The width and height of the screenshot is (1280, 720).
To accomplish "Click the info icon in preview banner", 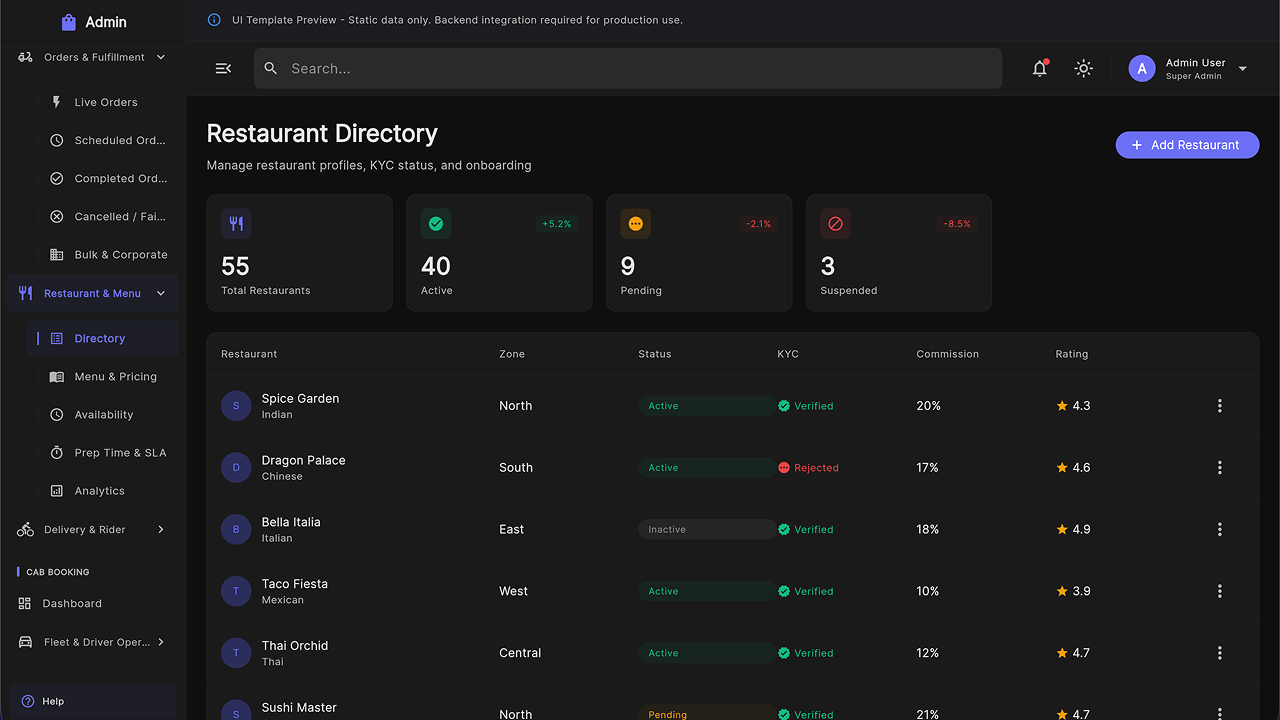I will tap(214, 20).
